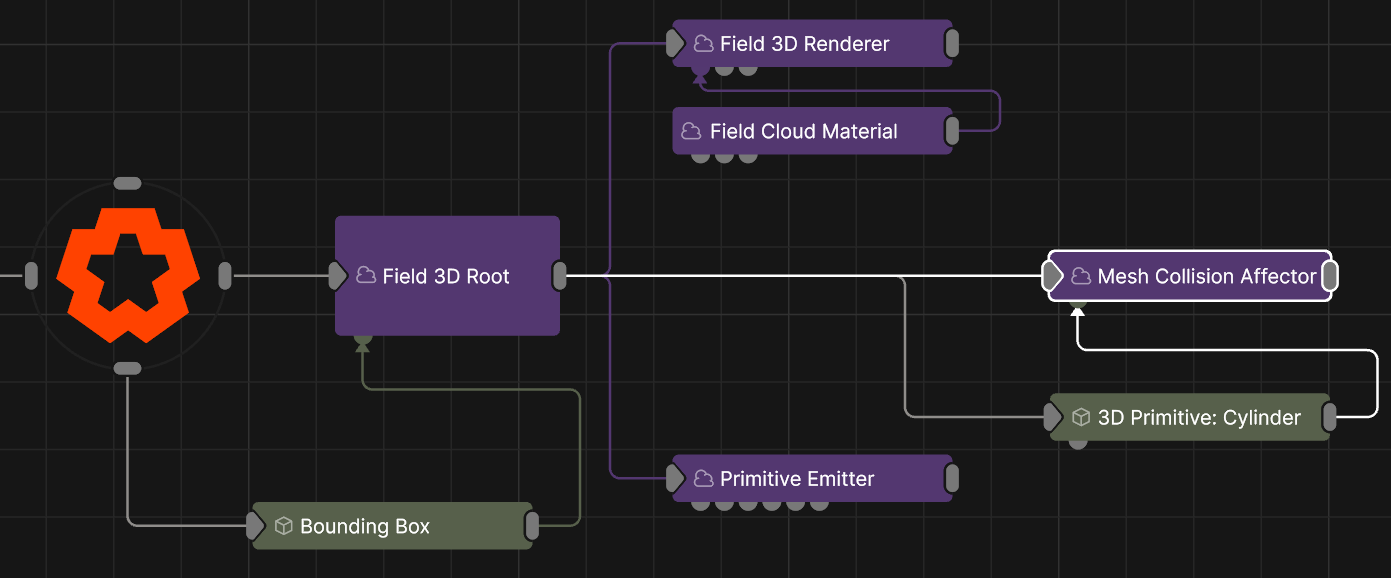Viewport: 1391px width, 578px height.
Task: Click output port of Bounding Box node
Action: [532, 525]
